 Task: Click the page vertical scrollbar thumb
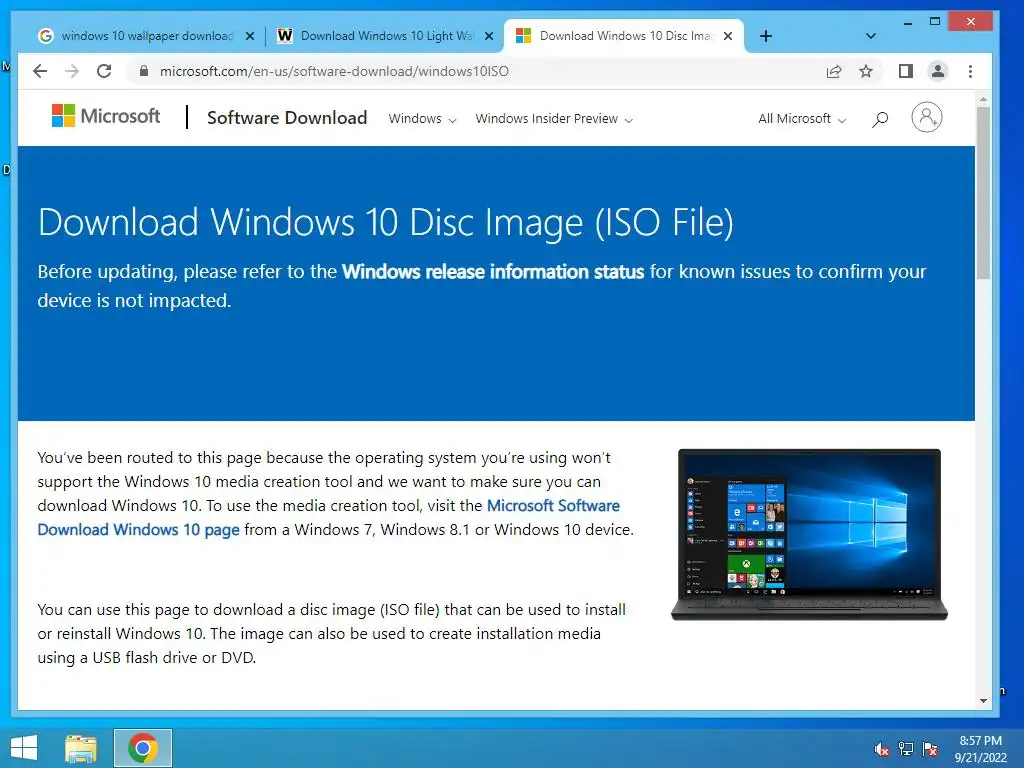(x=983, y=193)
